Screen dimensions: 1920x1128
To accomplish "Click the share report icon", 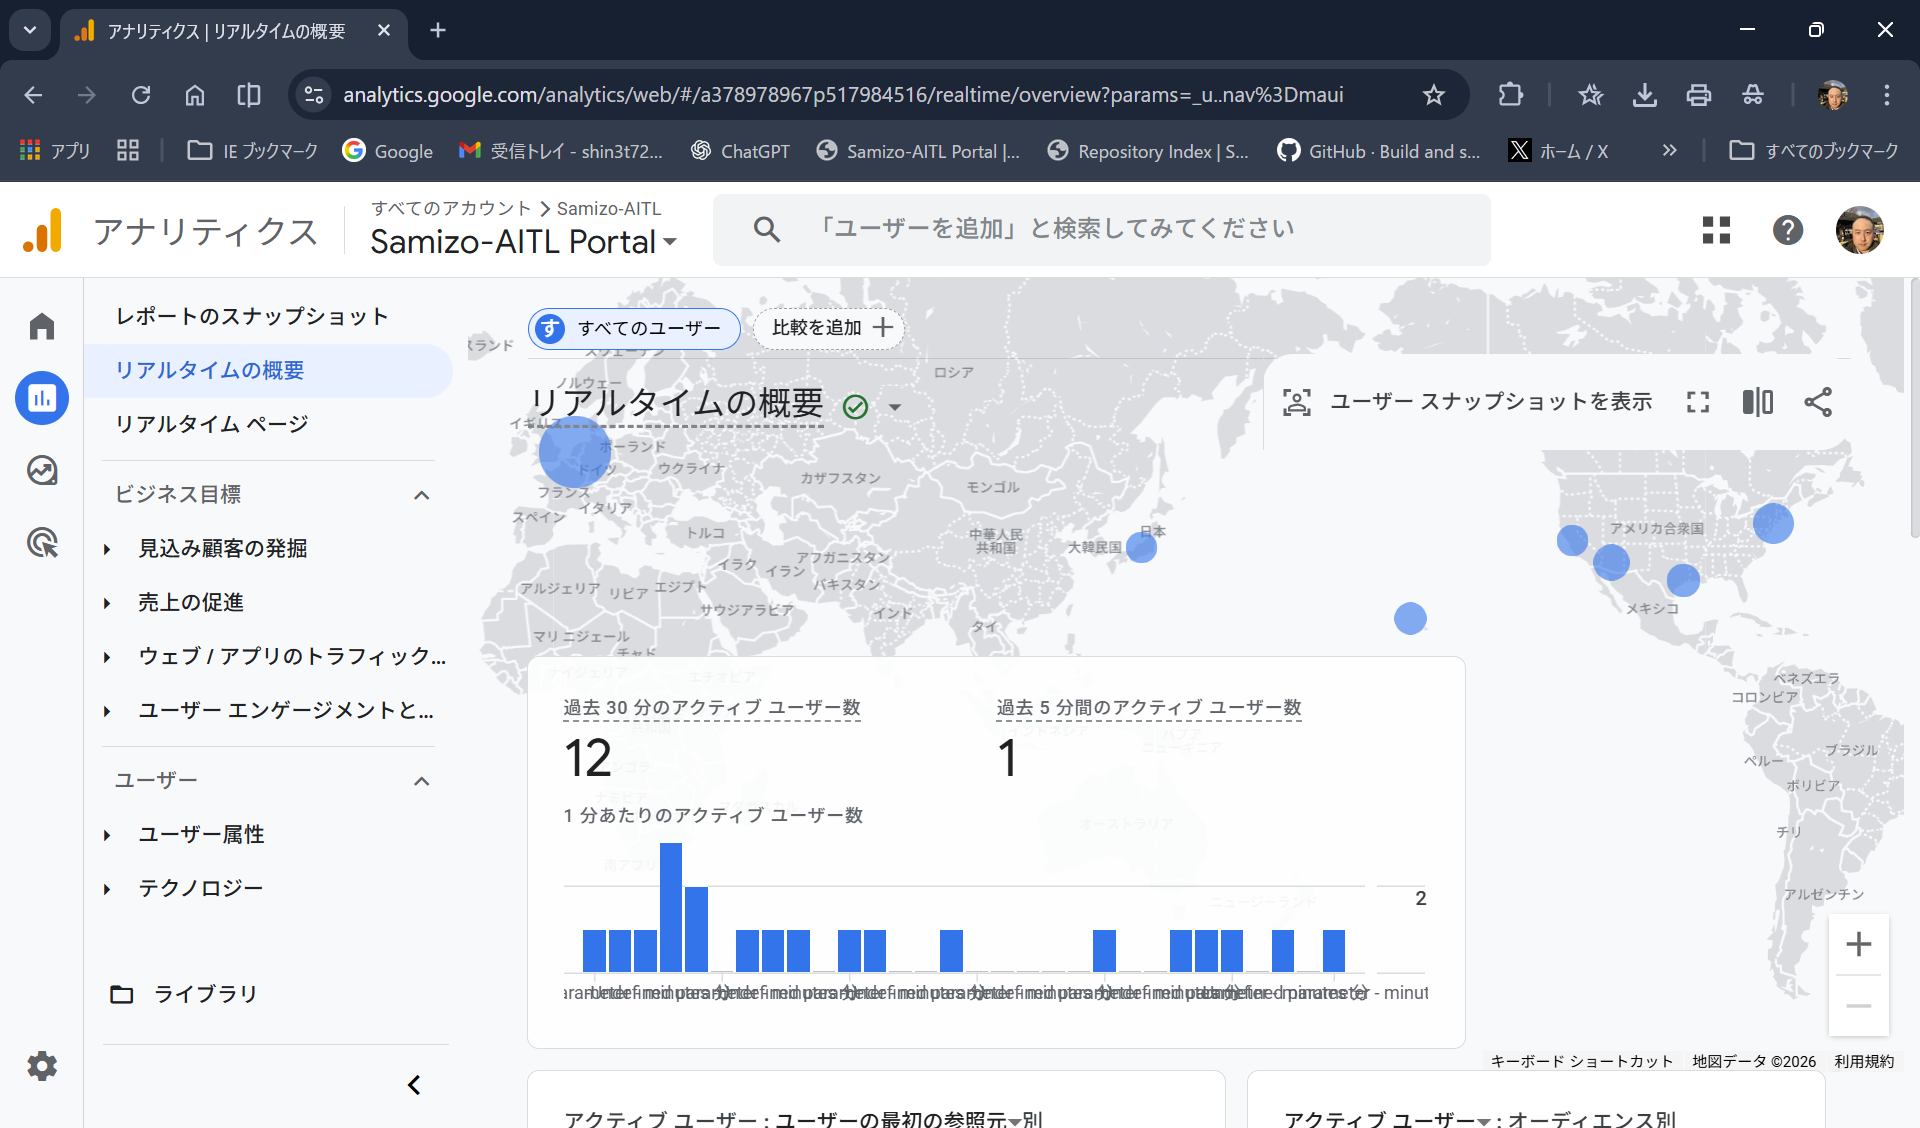I will coord(1817,402).
